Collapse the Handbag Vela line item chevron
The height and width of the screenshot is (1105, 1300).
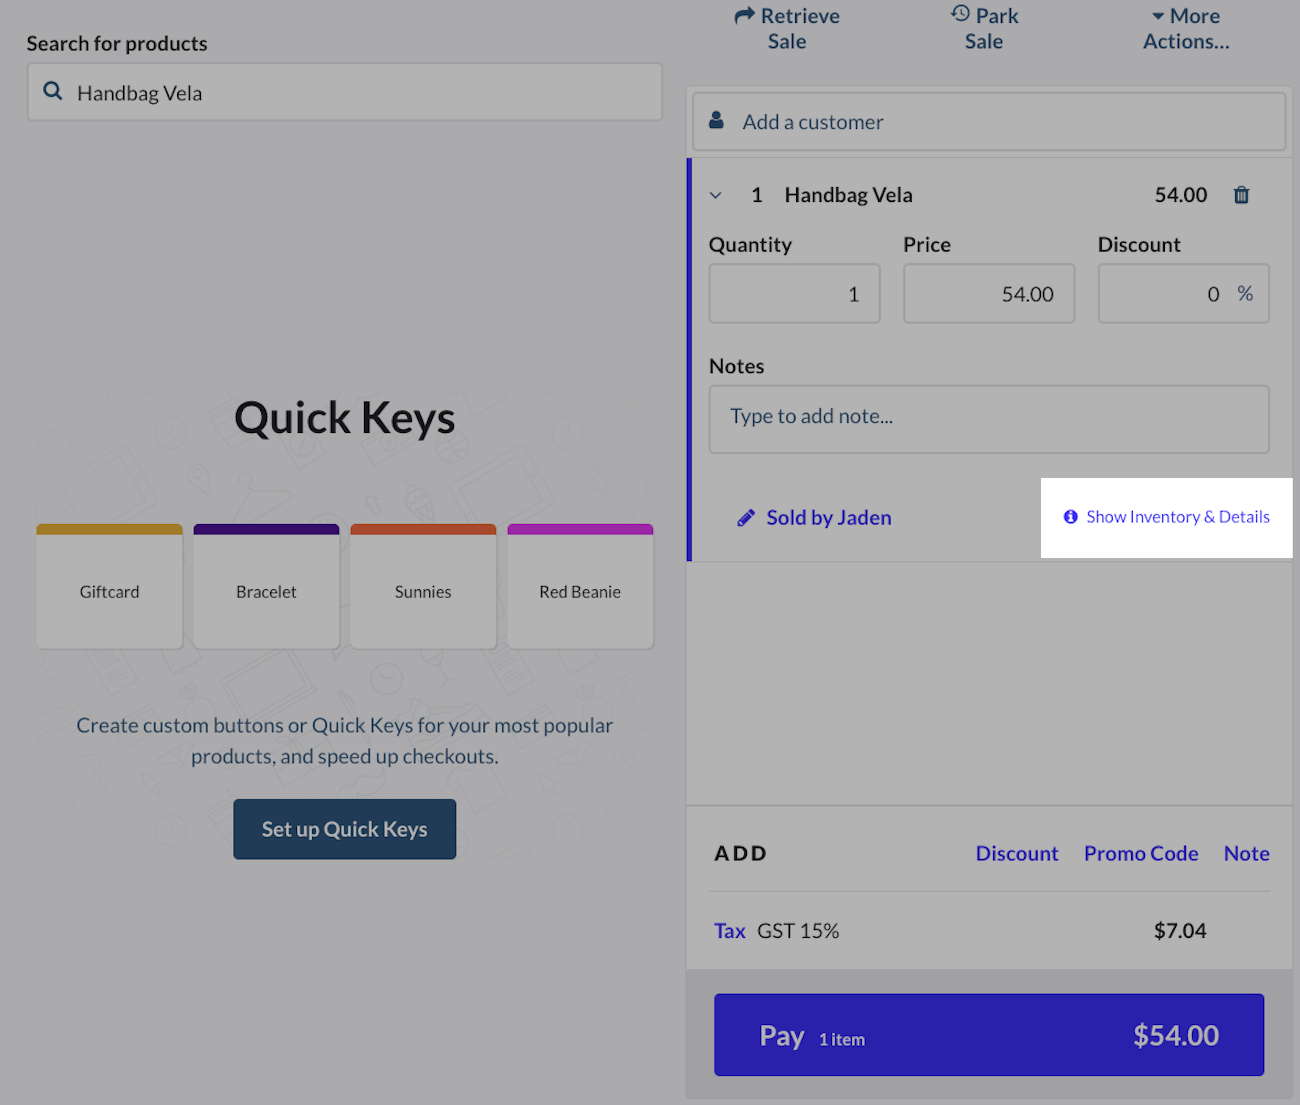(716, 195)
